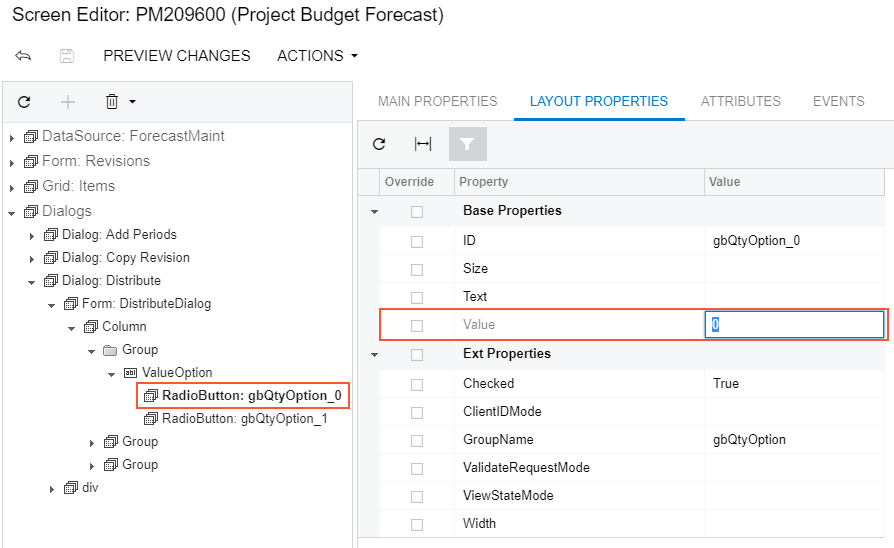Viewport: 894px width, 548px height.
Task: Refresh the control tree panel
Action: coord(25,102)
